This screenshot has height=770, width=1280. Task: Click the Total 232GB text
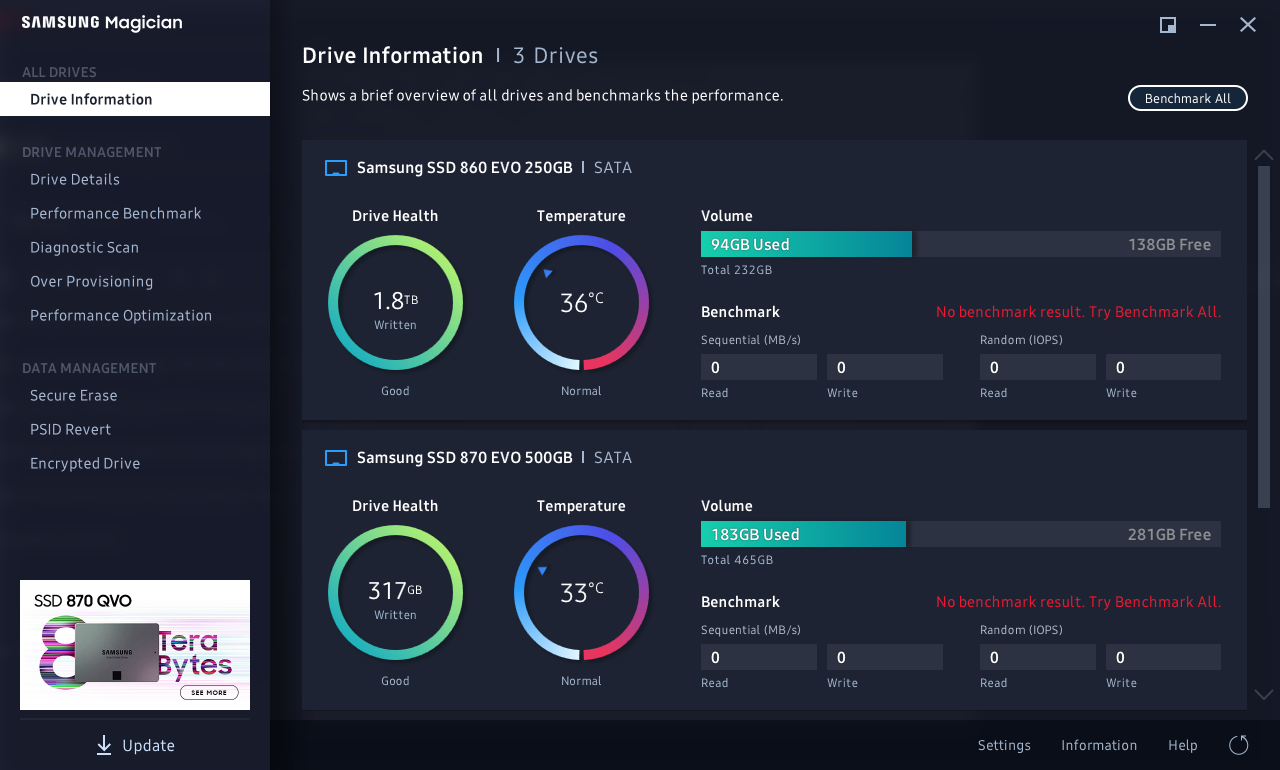(736, 270)
